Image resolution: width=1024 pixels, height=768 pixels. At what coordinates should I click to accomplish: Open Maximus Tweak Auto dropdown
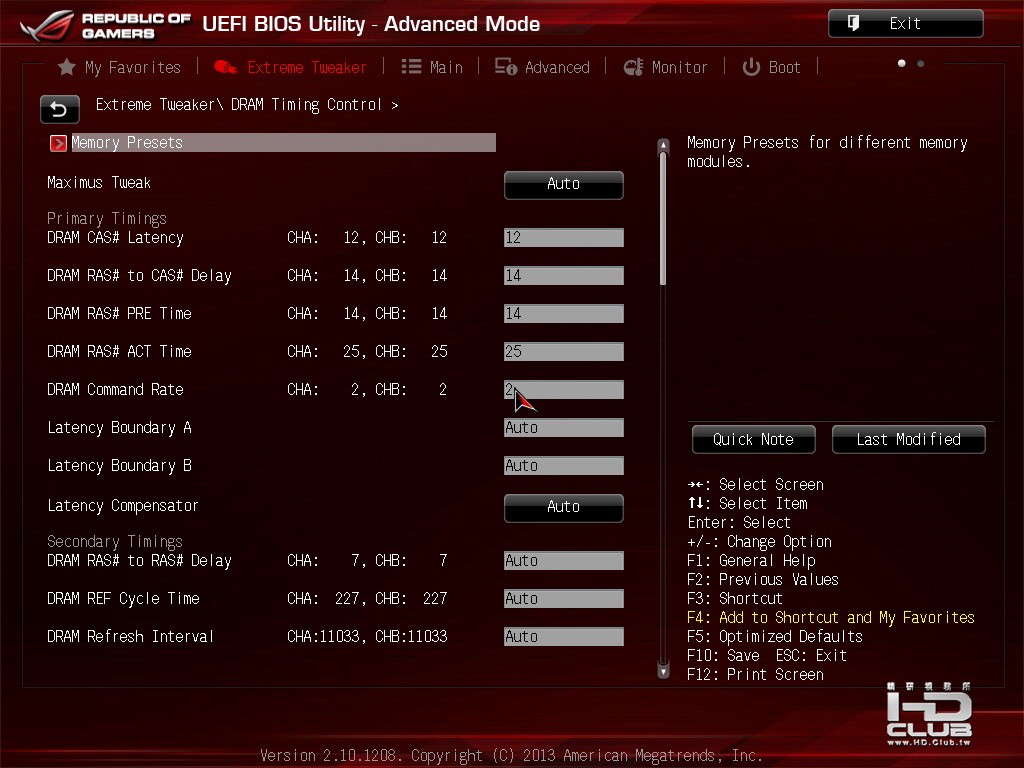(564, 185)
